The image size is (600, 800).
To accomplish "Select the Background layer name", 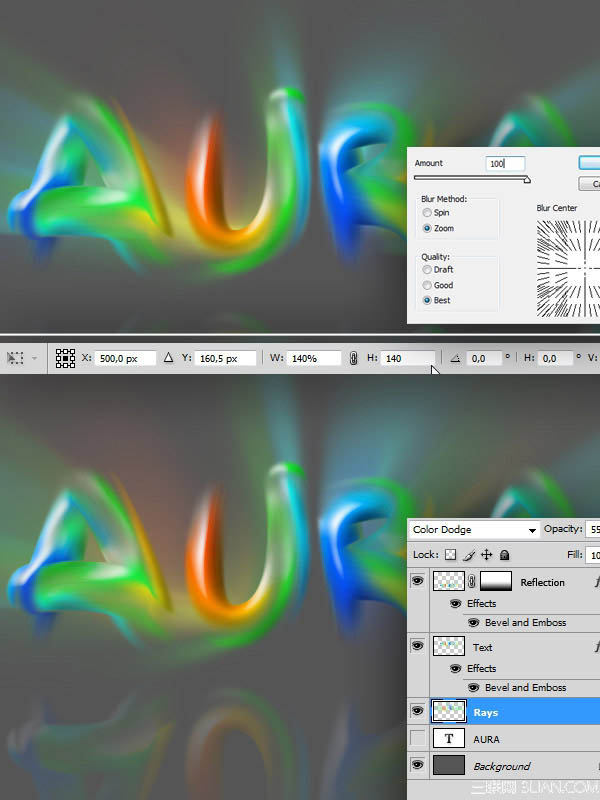I will point(502,766).
